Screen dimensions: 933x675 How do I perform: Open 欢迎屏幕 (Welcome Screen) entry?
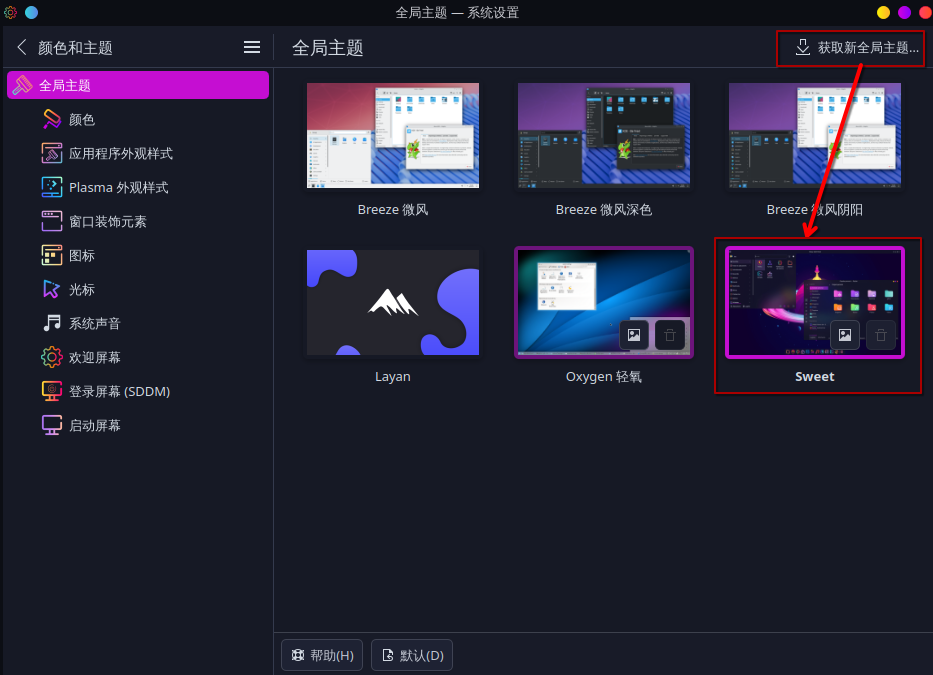97,357
